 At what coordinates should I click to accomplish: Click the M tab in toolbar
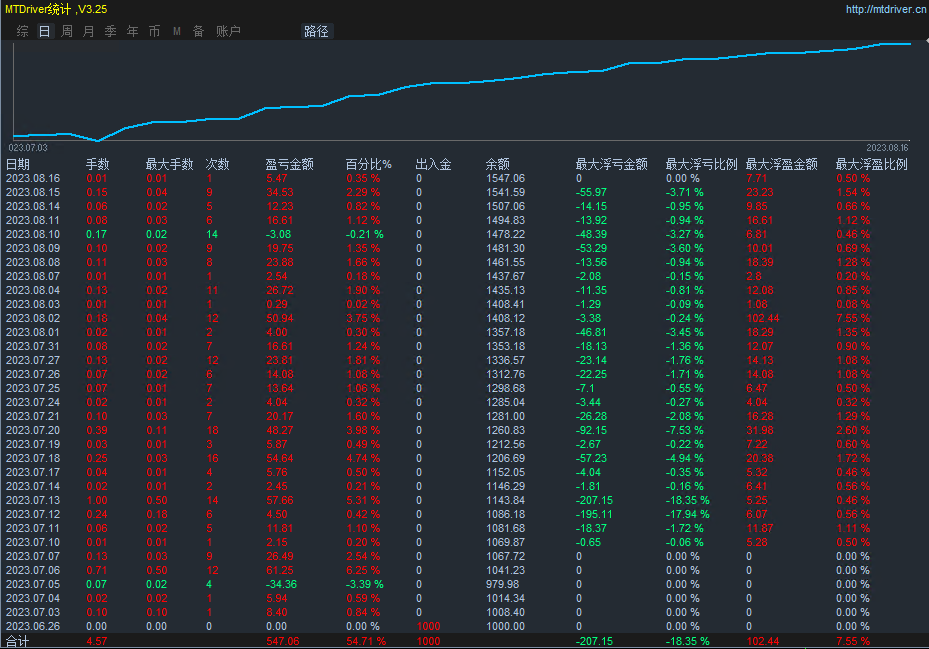click(x=176, y=31)
